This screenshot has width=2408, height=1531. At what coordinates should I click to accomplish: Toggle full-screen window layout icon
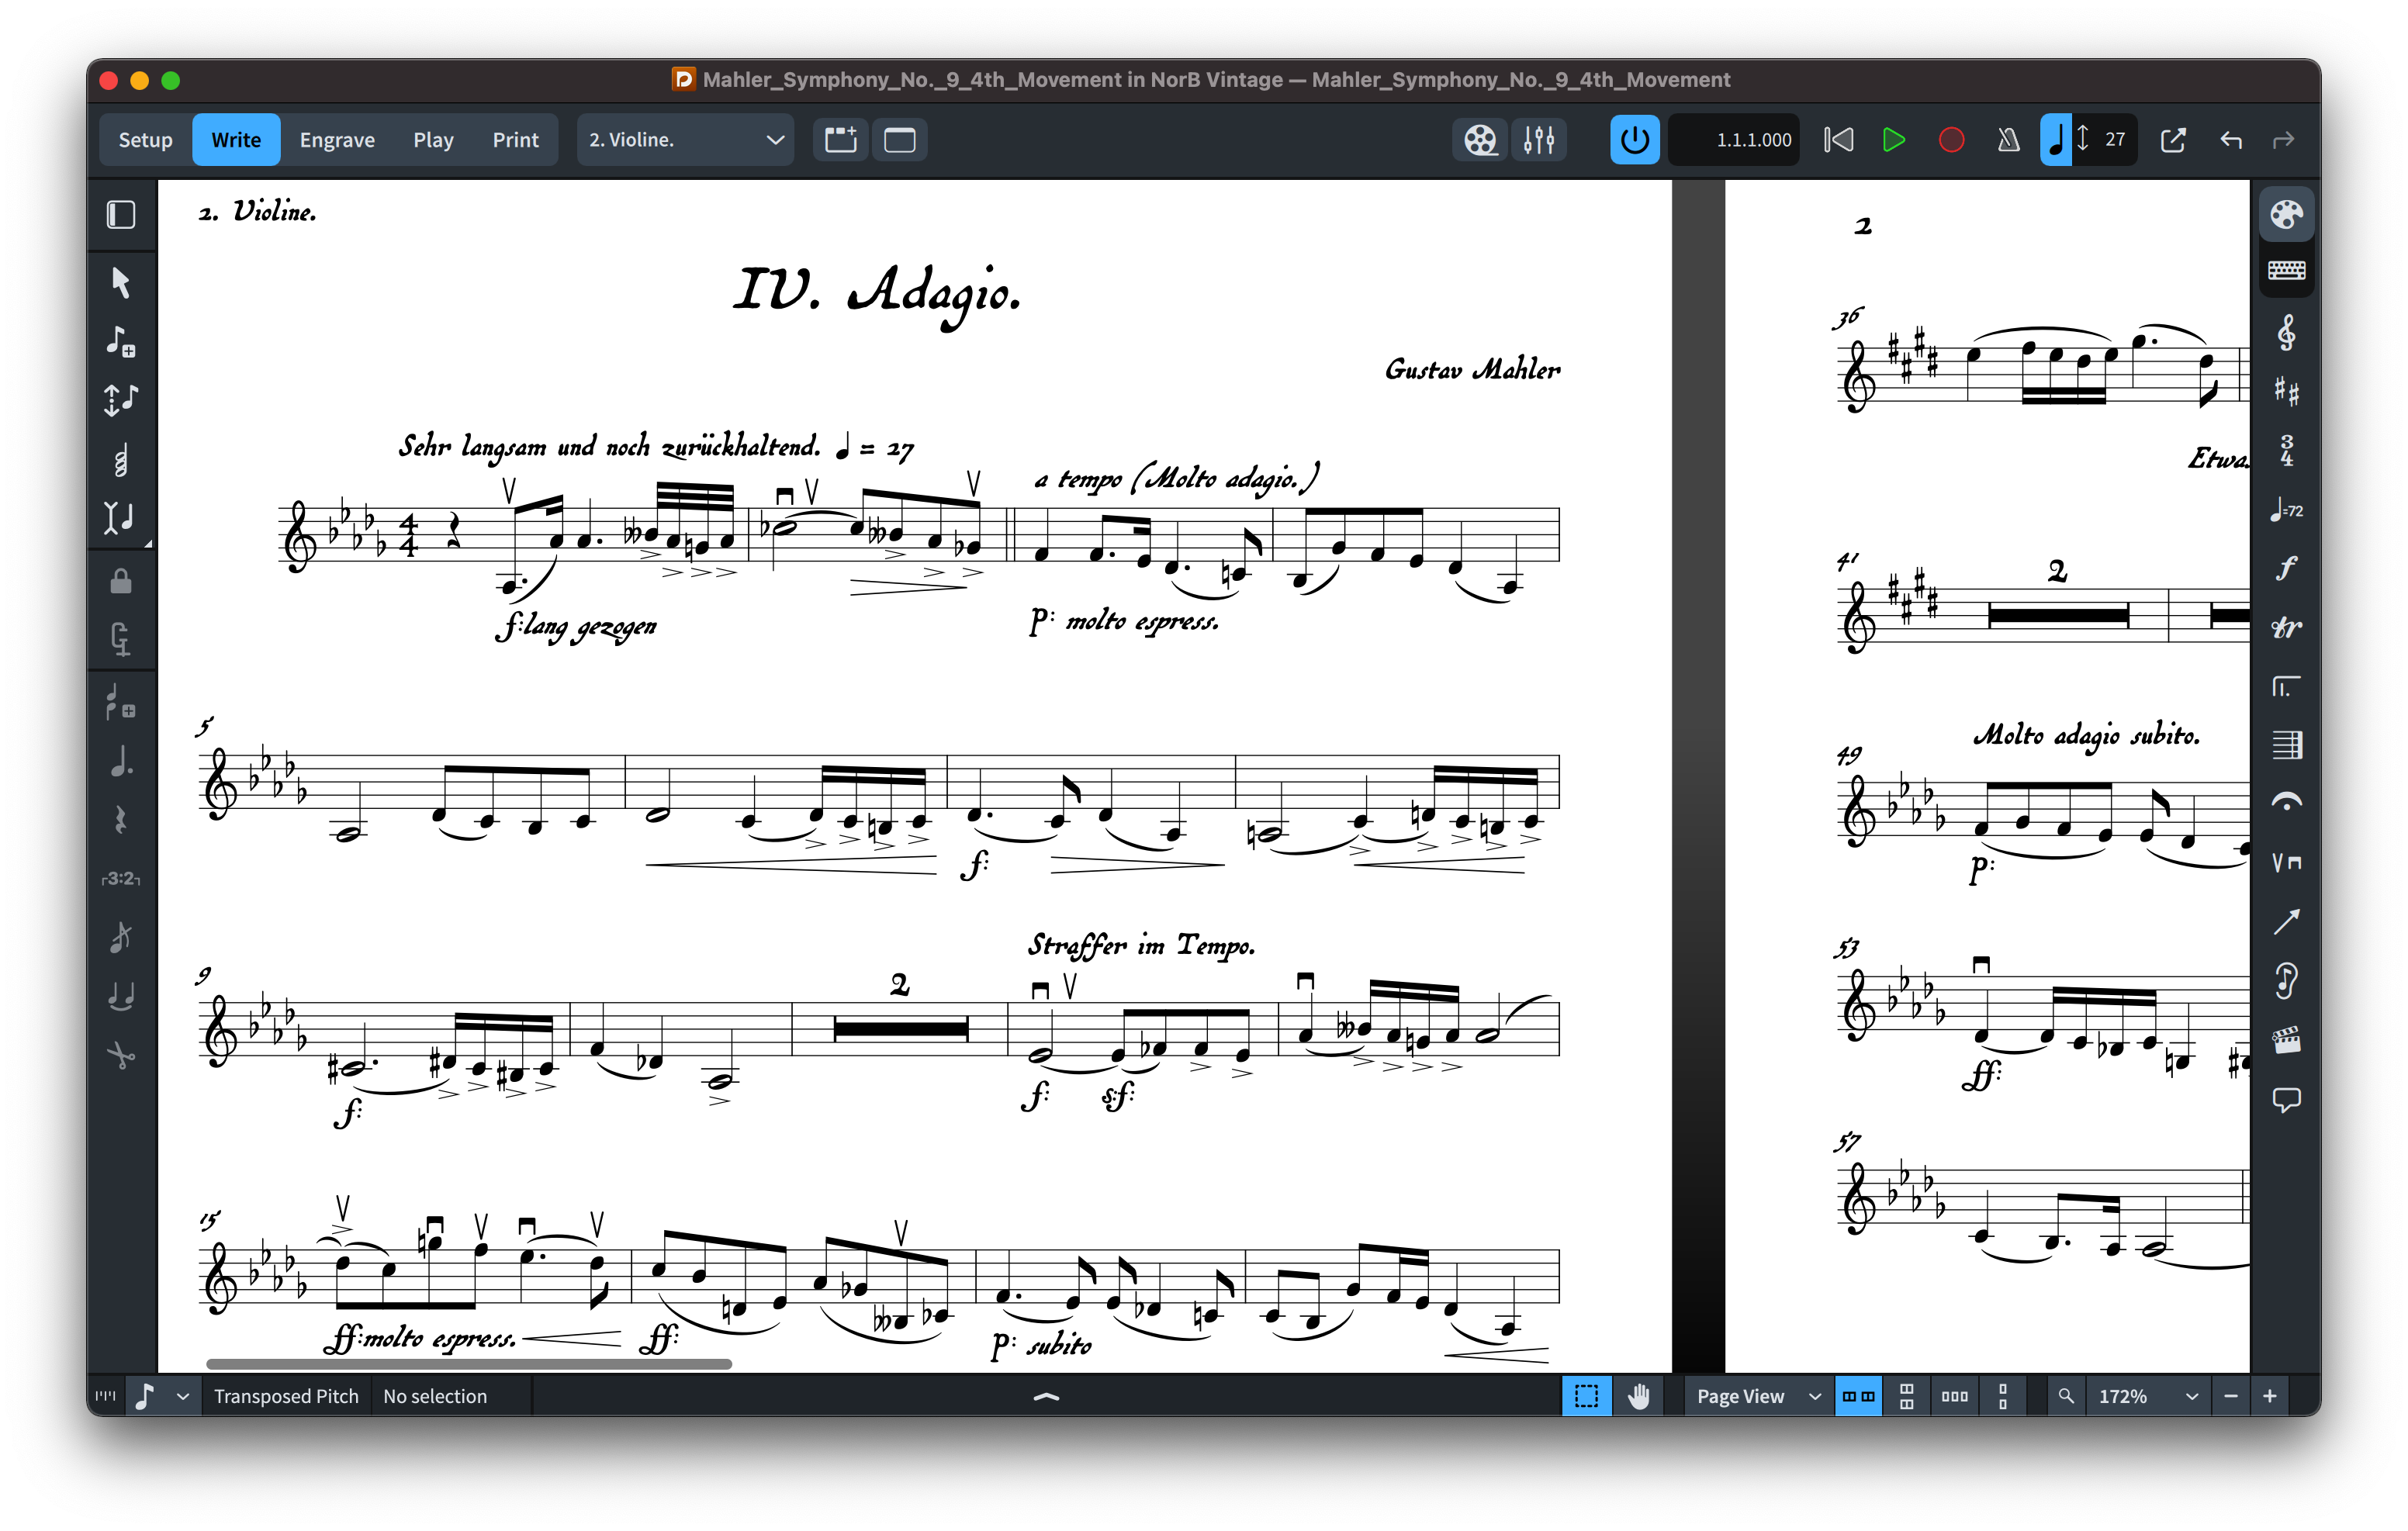point(900,140)
